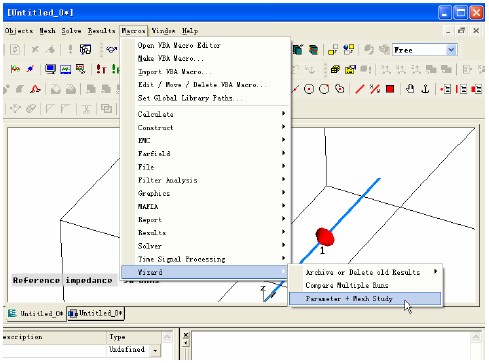Click the red block list icon
Viewport: 489px width, 363px height.
click(476, 89)
